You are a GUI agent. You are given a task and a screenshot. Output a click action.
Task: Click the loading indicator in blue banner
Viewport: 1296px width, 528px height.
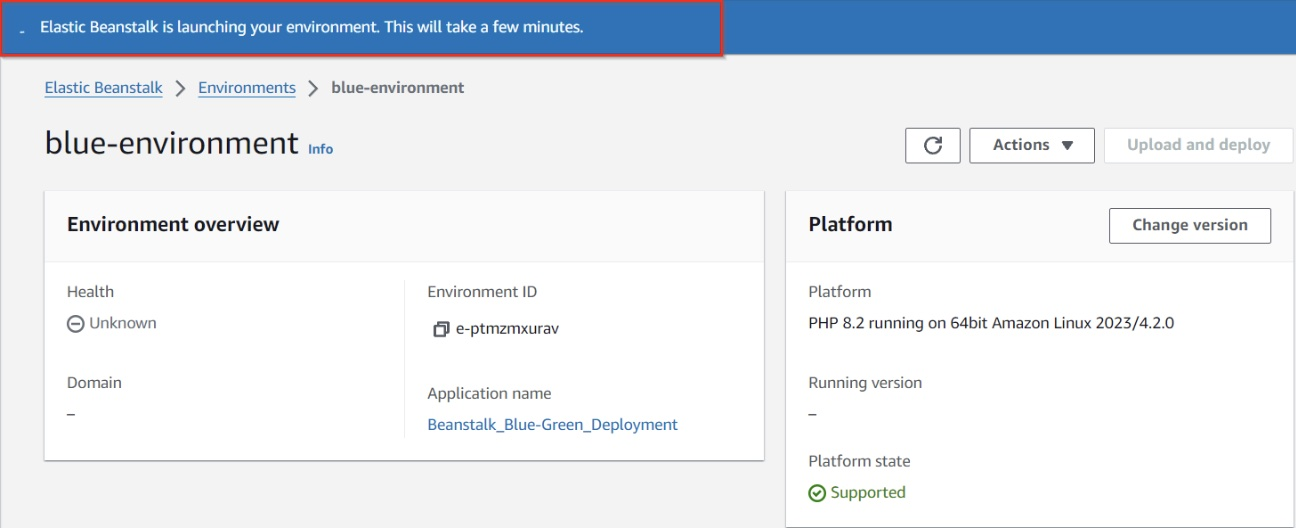[x=22, y=31]
